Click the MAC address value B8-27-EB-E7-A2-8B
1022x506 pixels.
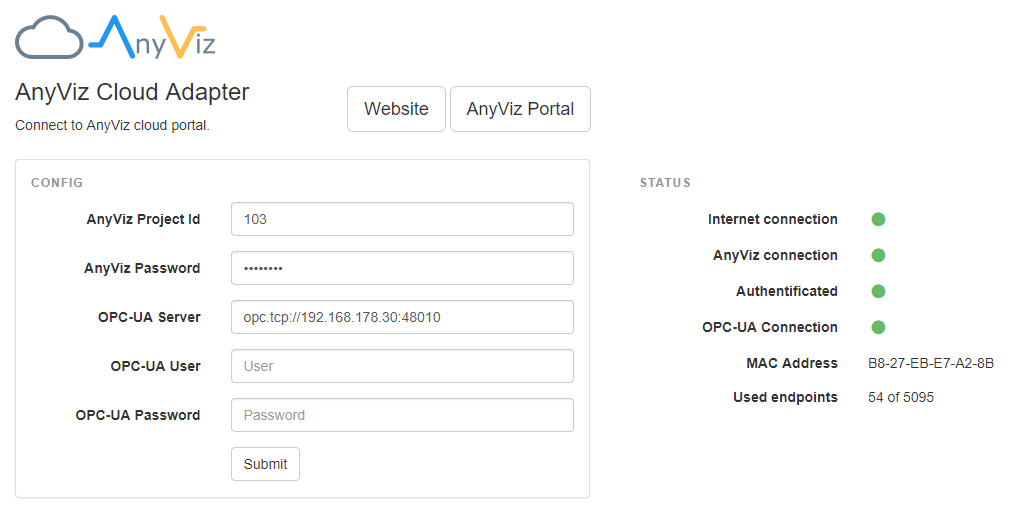click(x=931, y=363)
